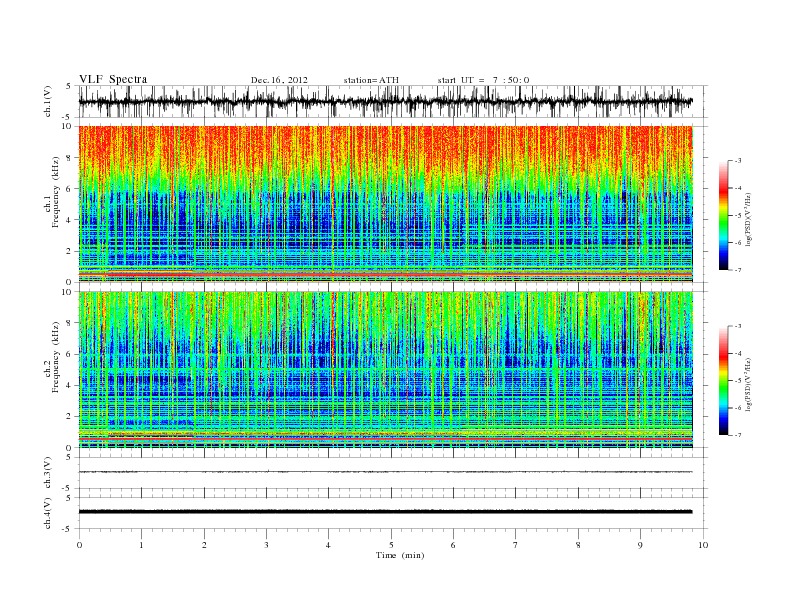Click time axis tick label "5"
Image resolution: width=792 pixels, height=612 pixels.
pyautogui.click(x=391, y=545)
